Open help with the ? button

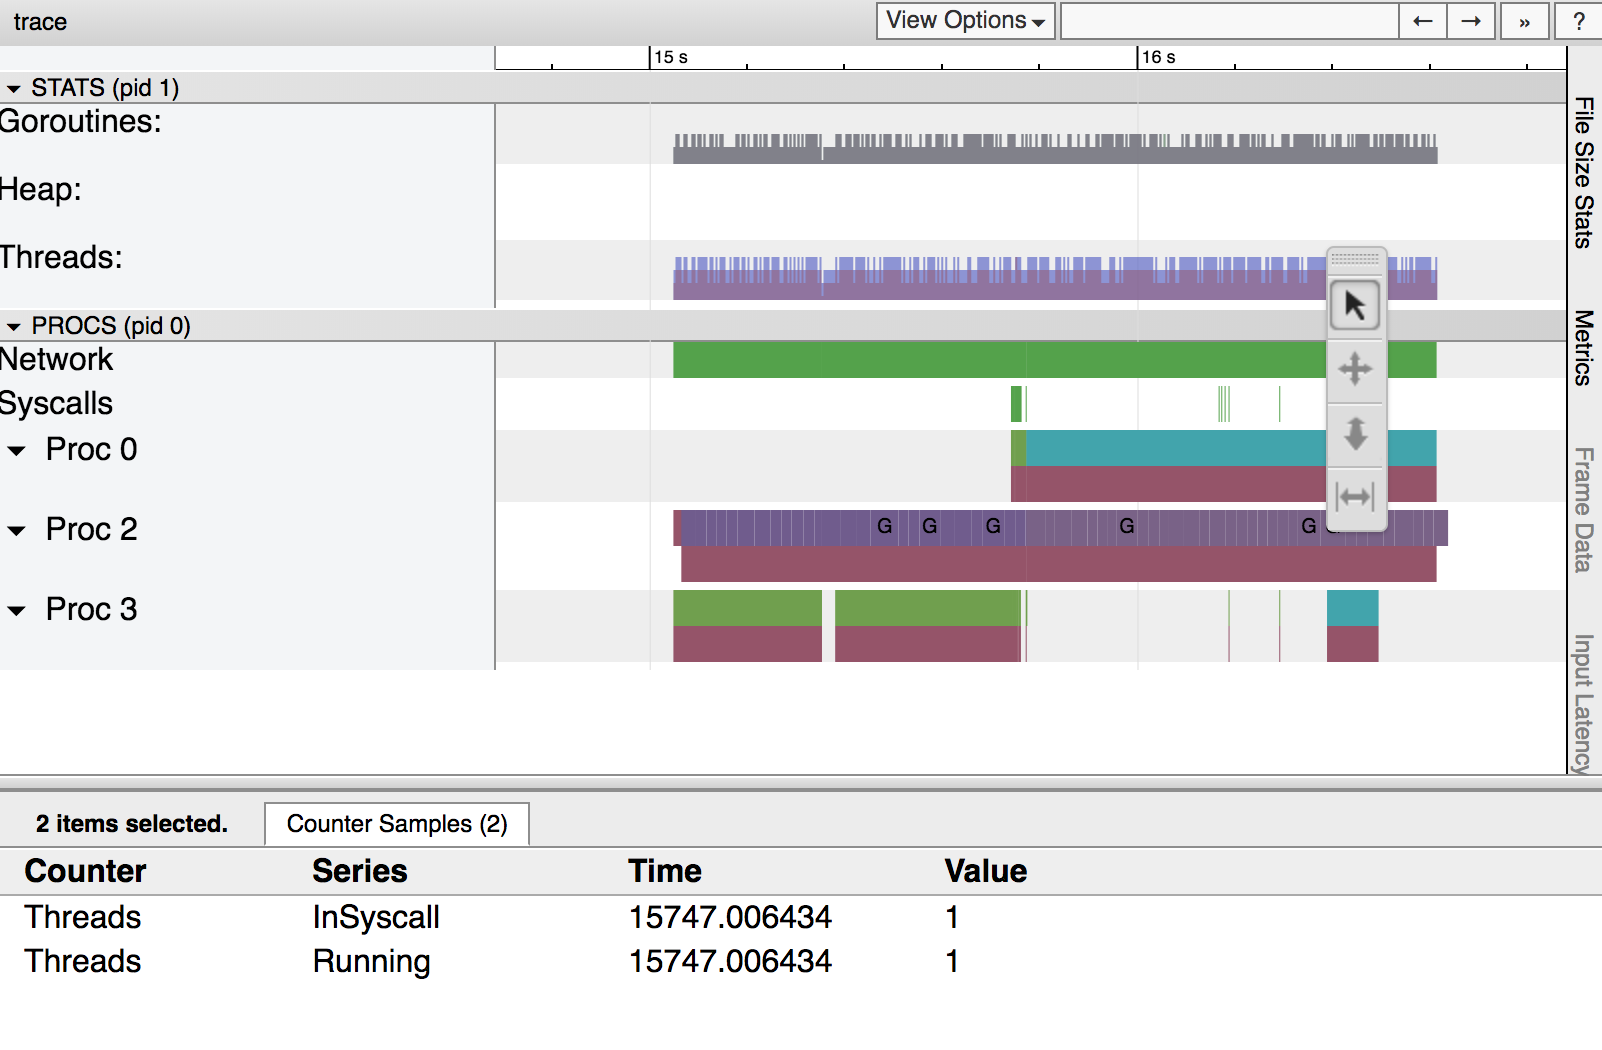coord(1579,21)
